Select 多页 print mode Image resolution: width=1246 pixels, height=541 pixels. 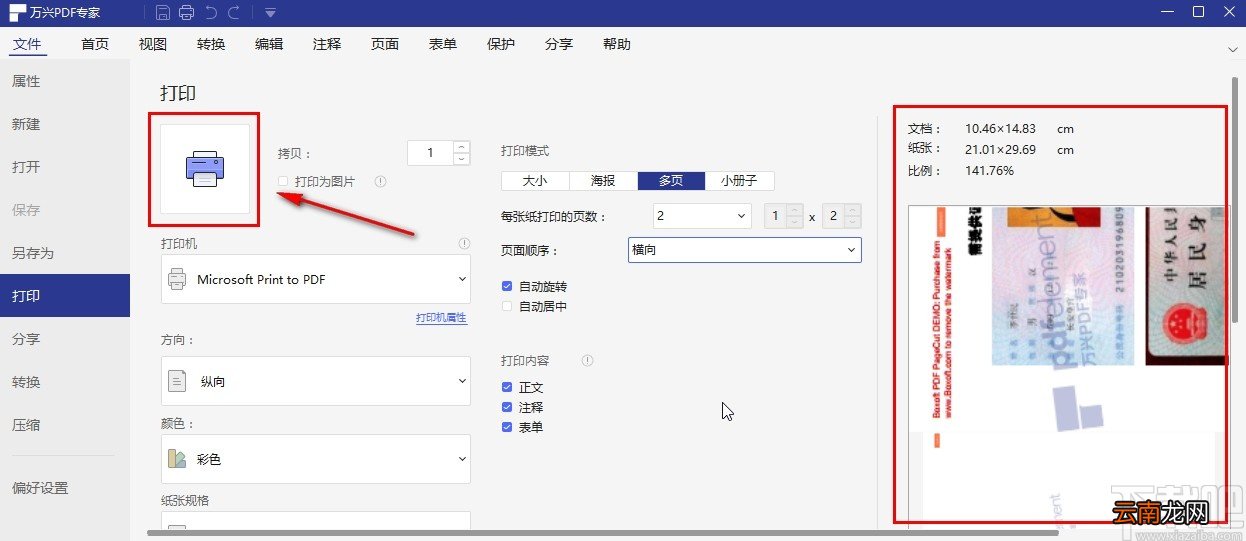pos(671,181)
